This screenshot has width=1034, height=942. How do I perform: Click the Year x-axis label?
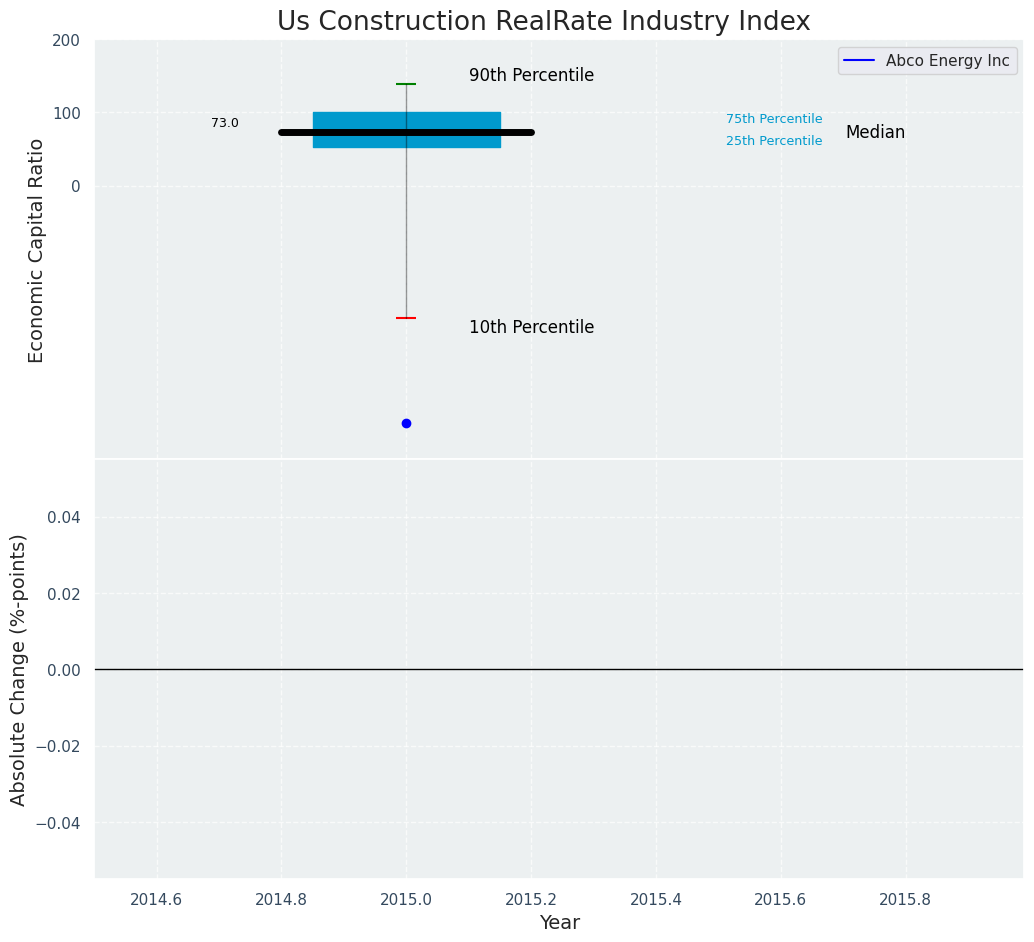[559, 922]
